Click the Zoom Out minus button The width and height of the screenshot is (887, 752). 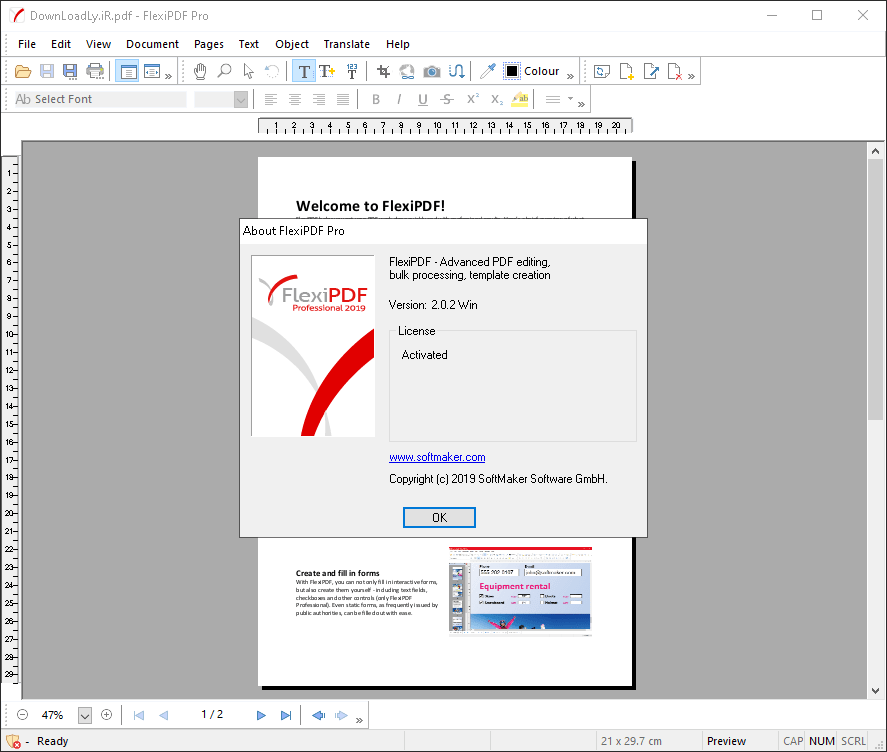pos(23,715)
